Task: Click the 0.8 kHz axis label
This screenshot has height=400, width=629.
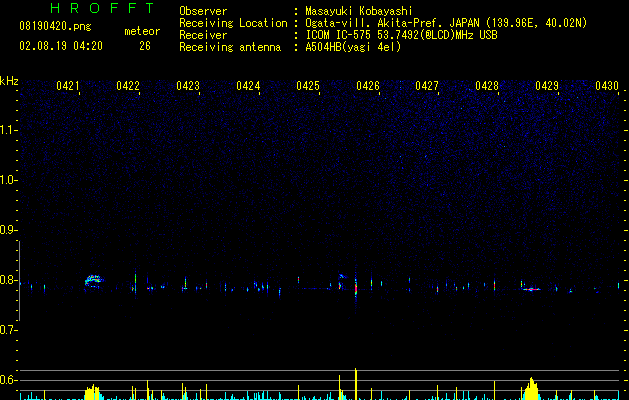Action: [8, 280]
